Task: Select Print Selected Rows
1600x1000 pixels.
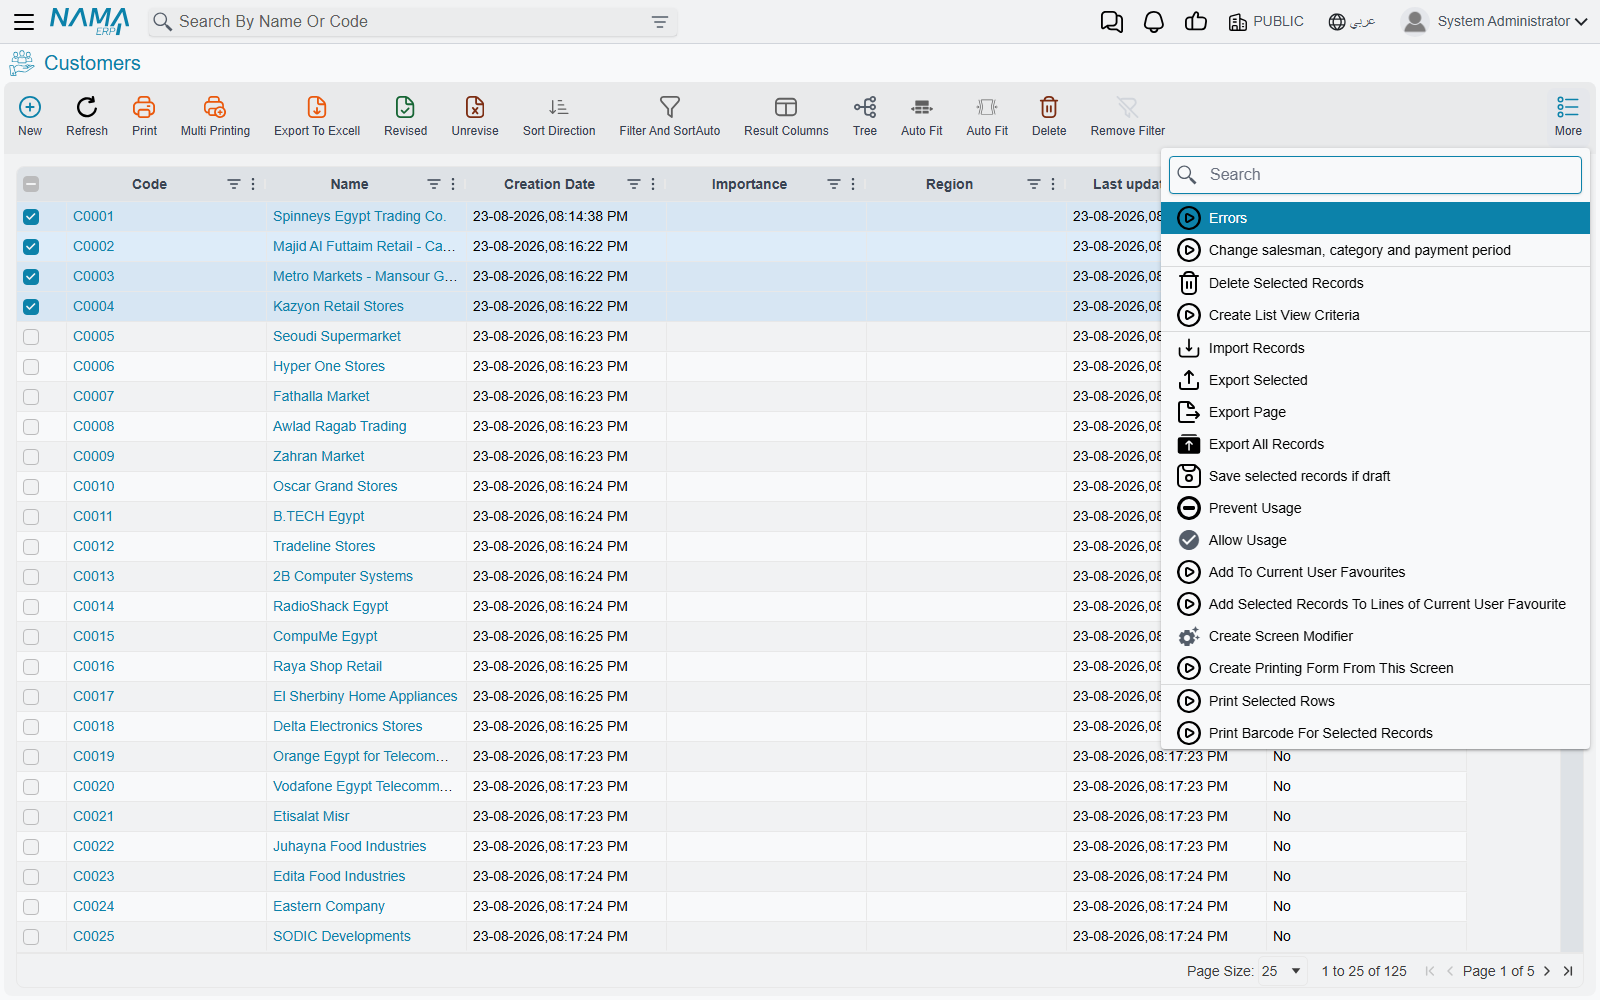Action: (x=1375, y=701)
